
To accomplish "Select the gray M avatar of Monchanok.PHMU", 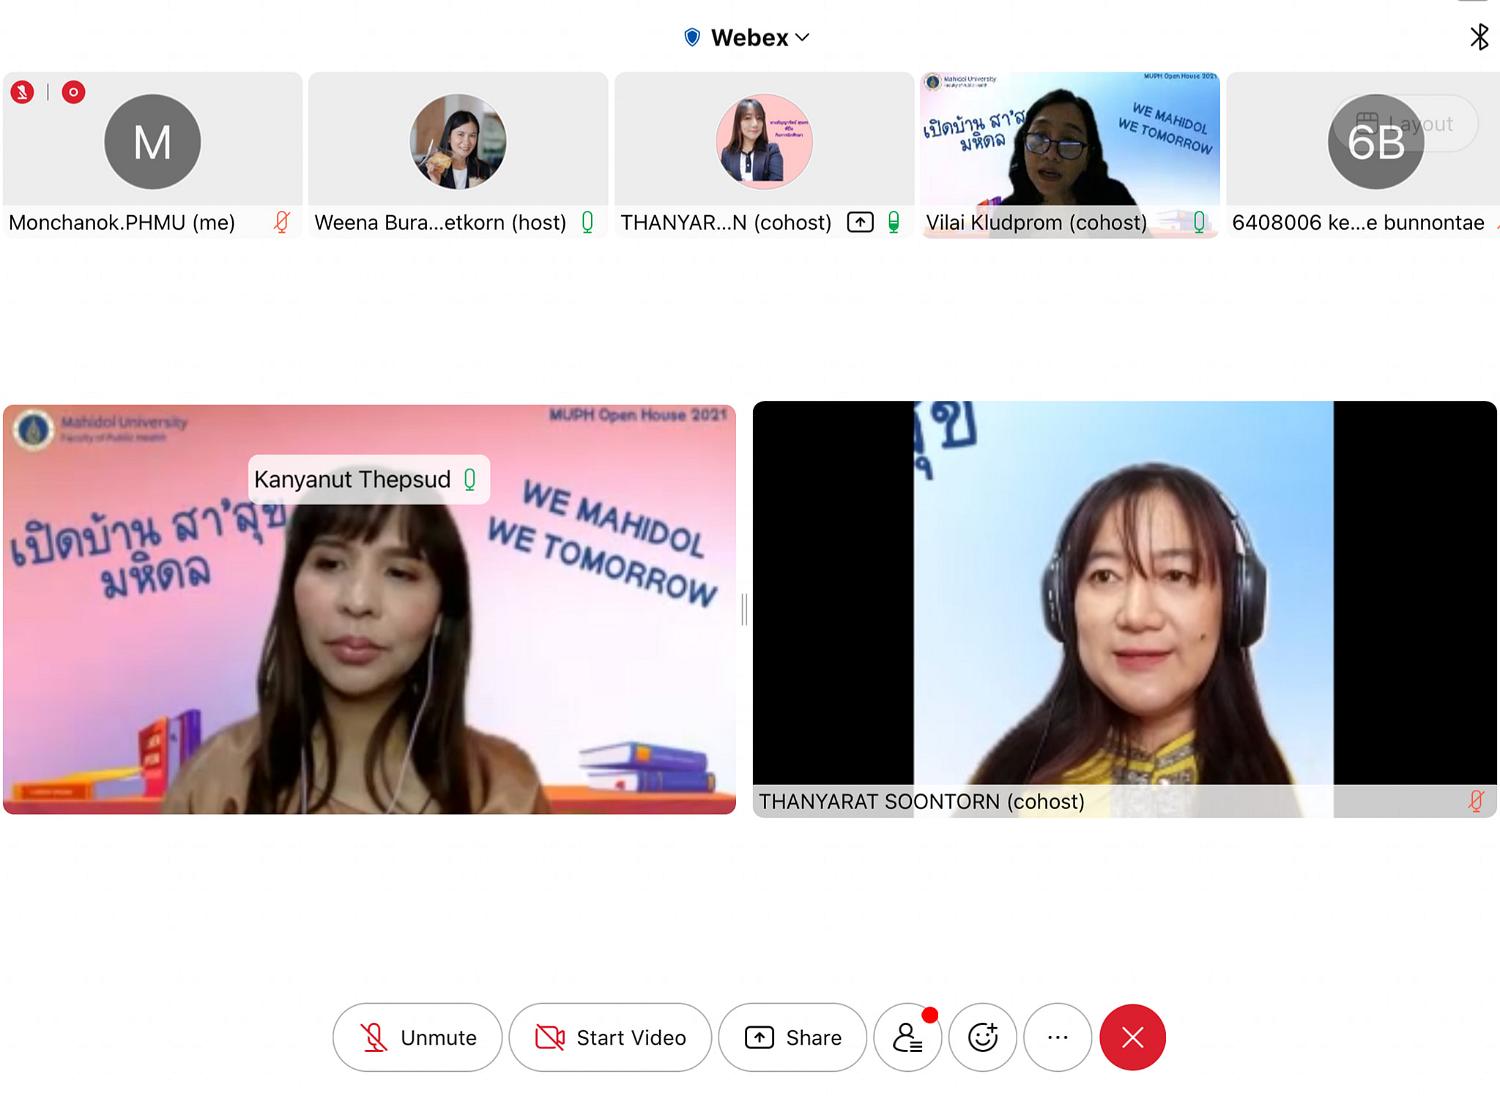I will pos(153,142).
